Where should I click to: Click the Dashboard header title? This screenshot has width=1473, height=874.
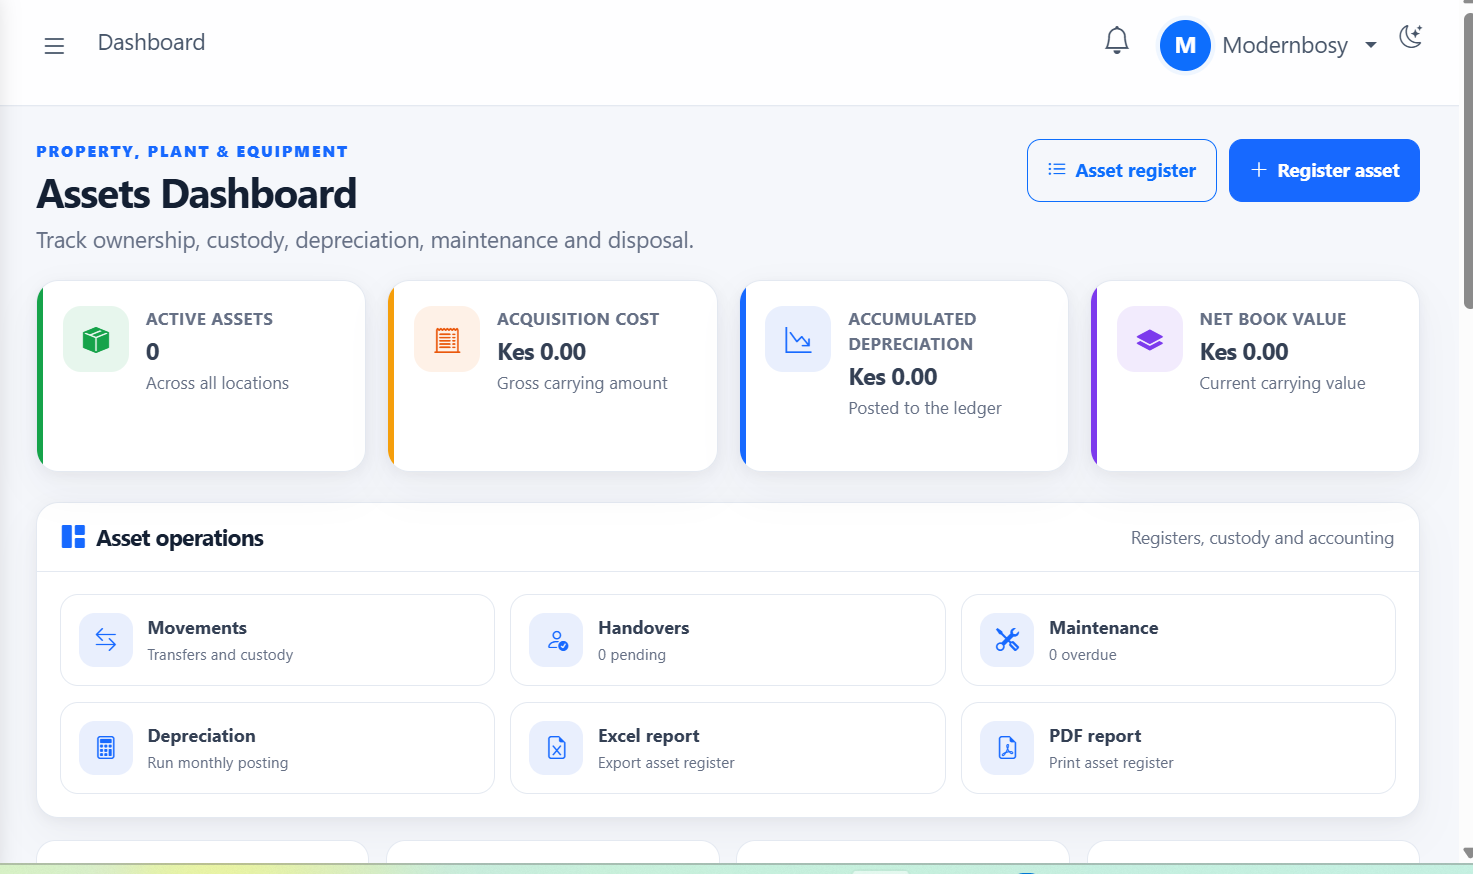151,42
